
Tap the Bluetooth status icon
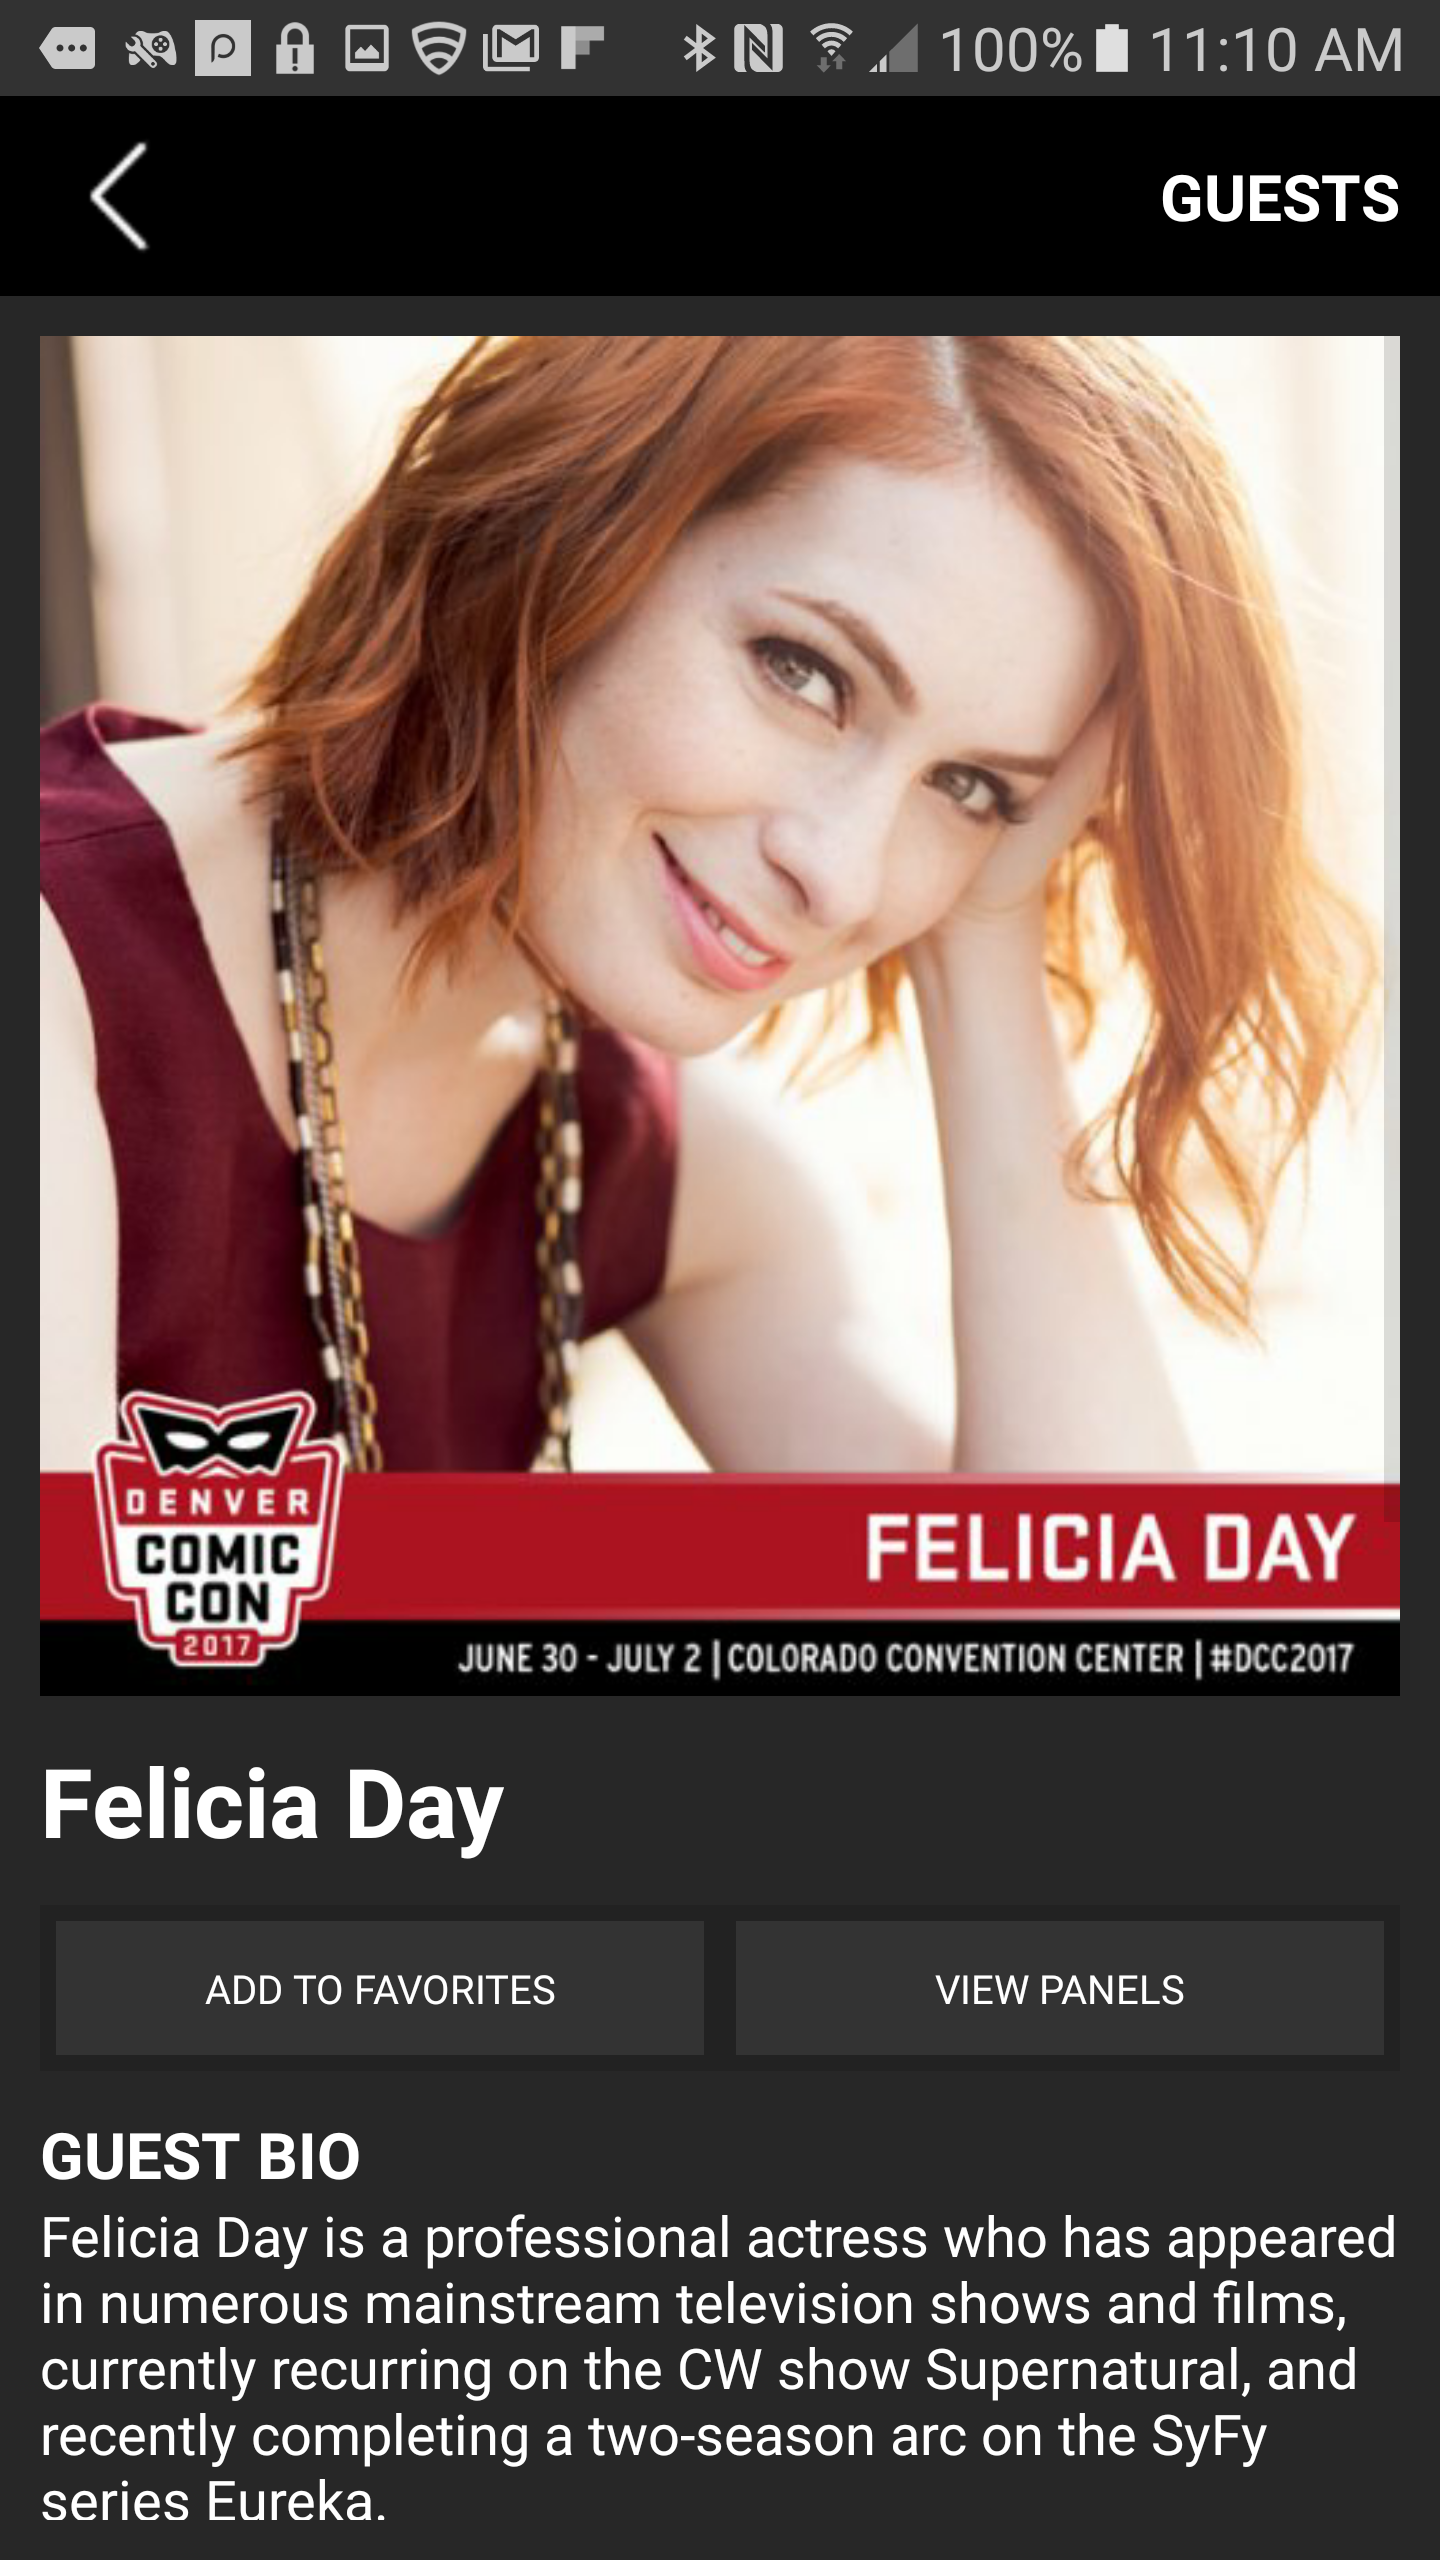(x=699, y=49)
